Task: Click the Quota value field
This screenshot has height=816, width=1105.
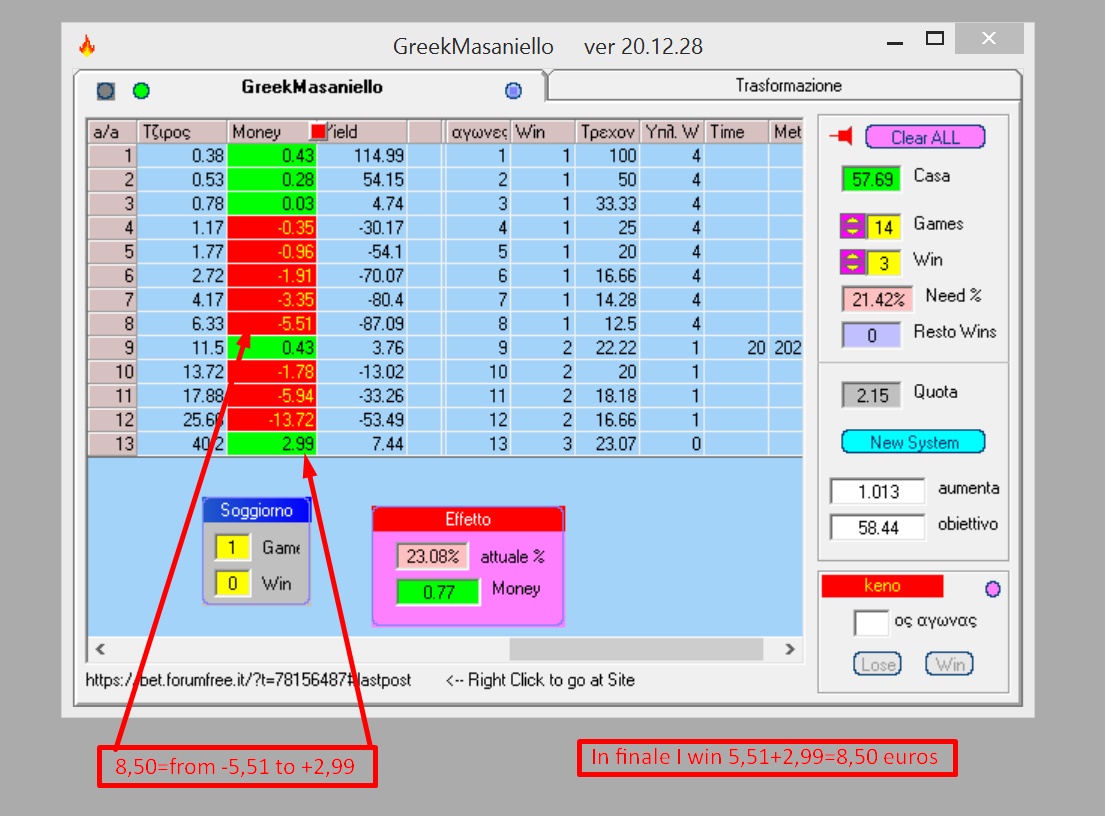Action: (872, 395)
